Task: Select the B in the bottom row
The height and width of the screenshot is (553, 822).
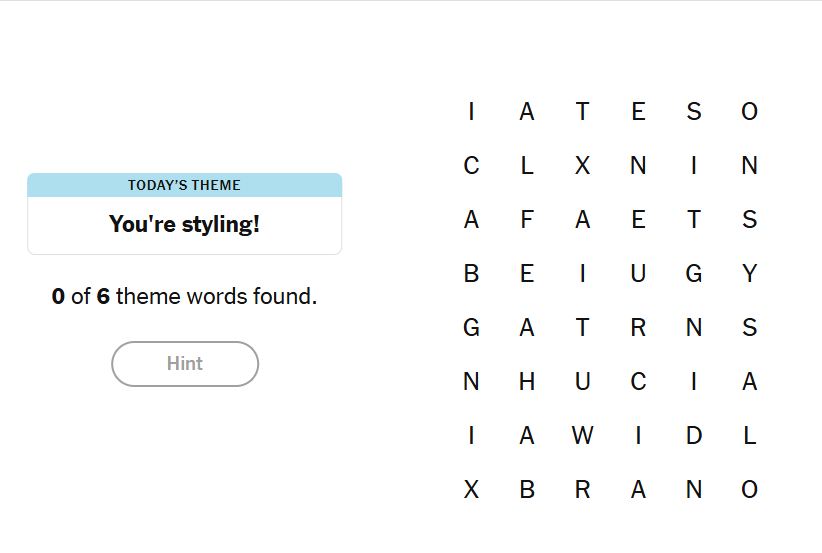Action: tap(527, 490)
